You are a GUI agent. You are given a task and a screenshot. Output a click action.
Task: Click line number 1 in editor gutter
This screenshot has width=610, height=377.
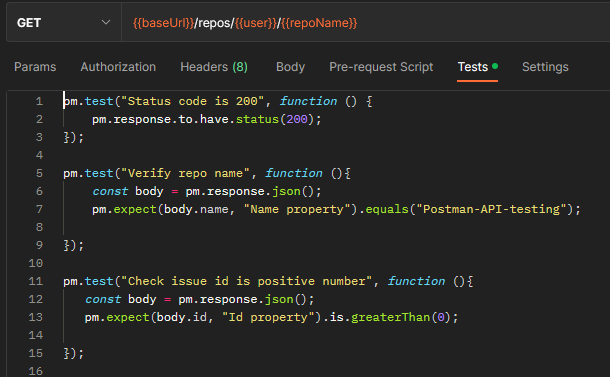tap(39, 102)
